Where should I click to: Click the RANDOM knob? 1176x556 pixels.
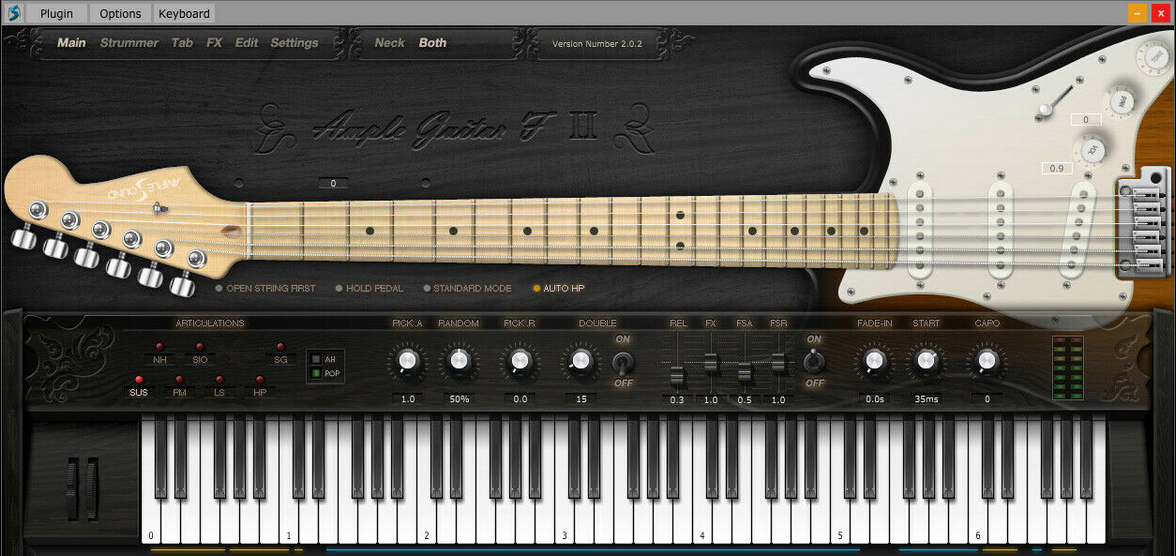[x=459, y=362]
